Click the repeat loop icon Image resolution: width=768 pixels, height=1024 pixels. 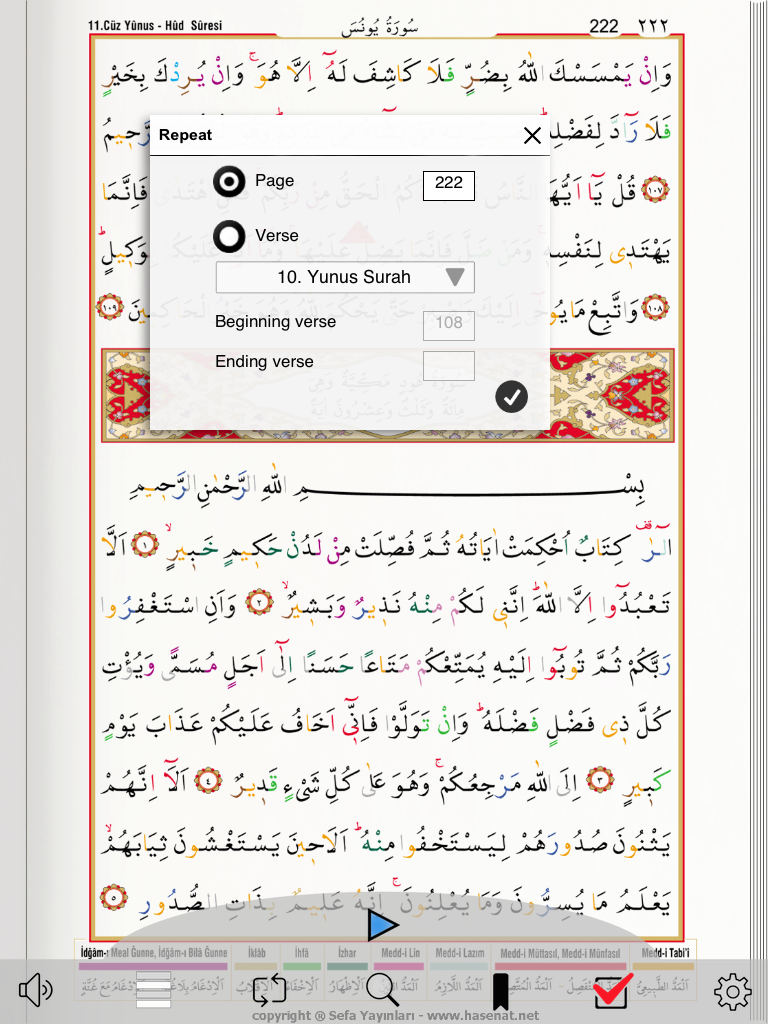click(269, 988)
